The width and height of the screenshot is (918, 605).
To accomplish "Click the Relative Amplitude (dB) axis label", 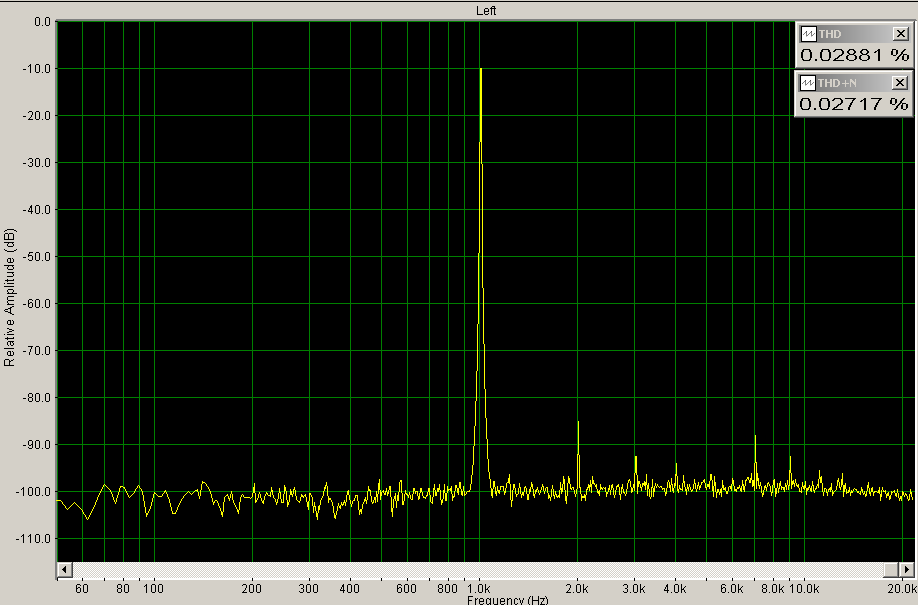I will 9,298.
